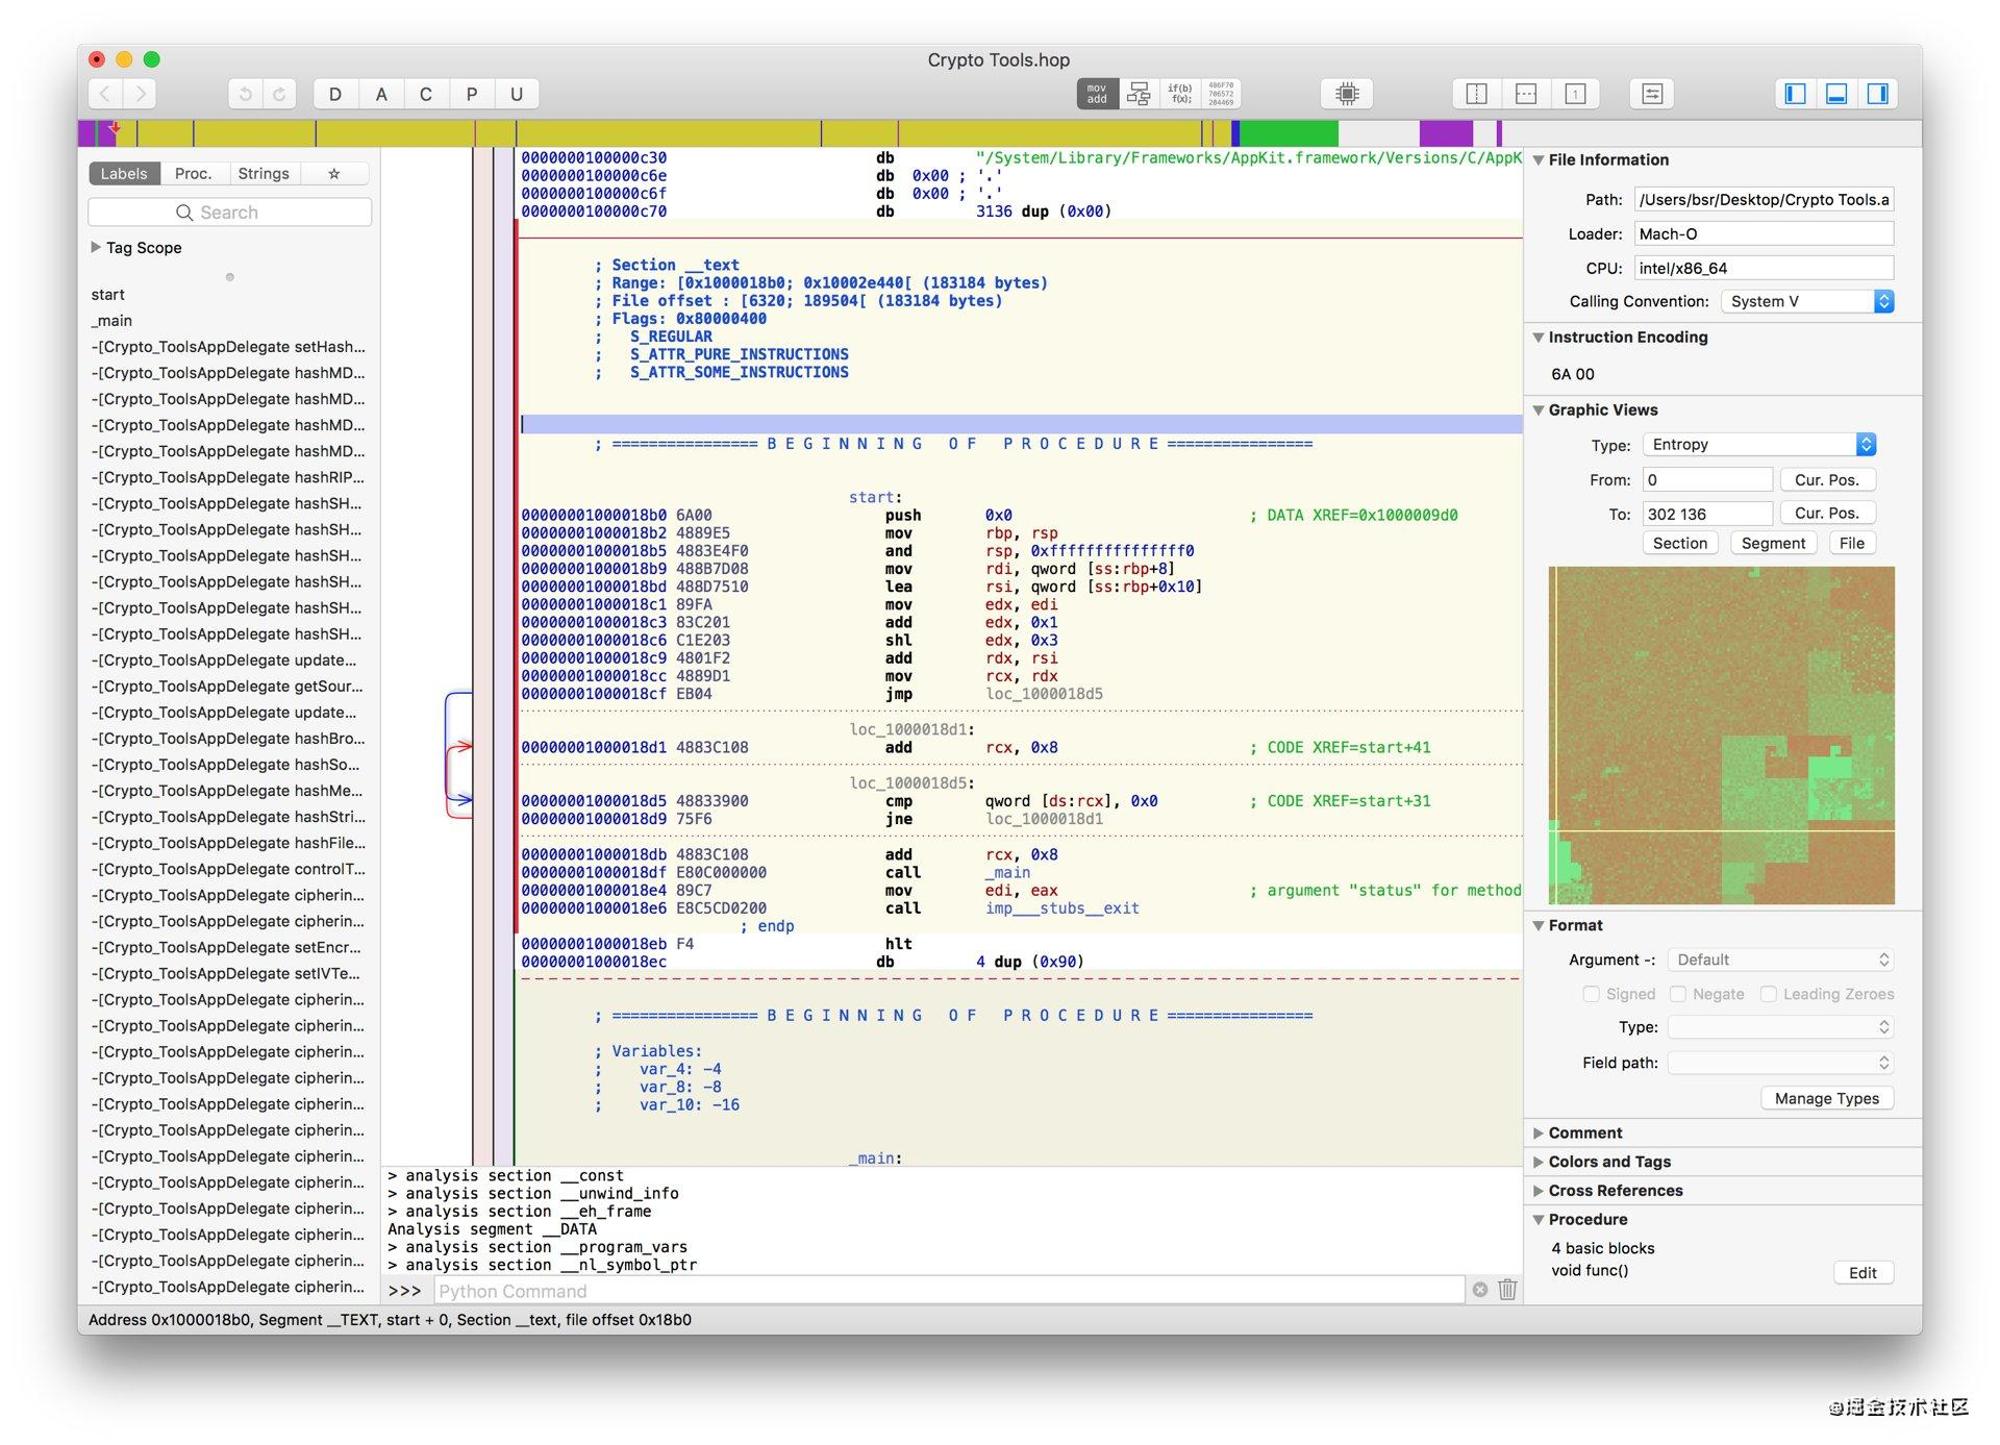Toggle the left sidebar panel
This screenshot has height=1445, width=2000.
point(1797,94)
